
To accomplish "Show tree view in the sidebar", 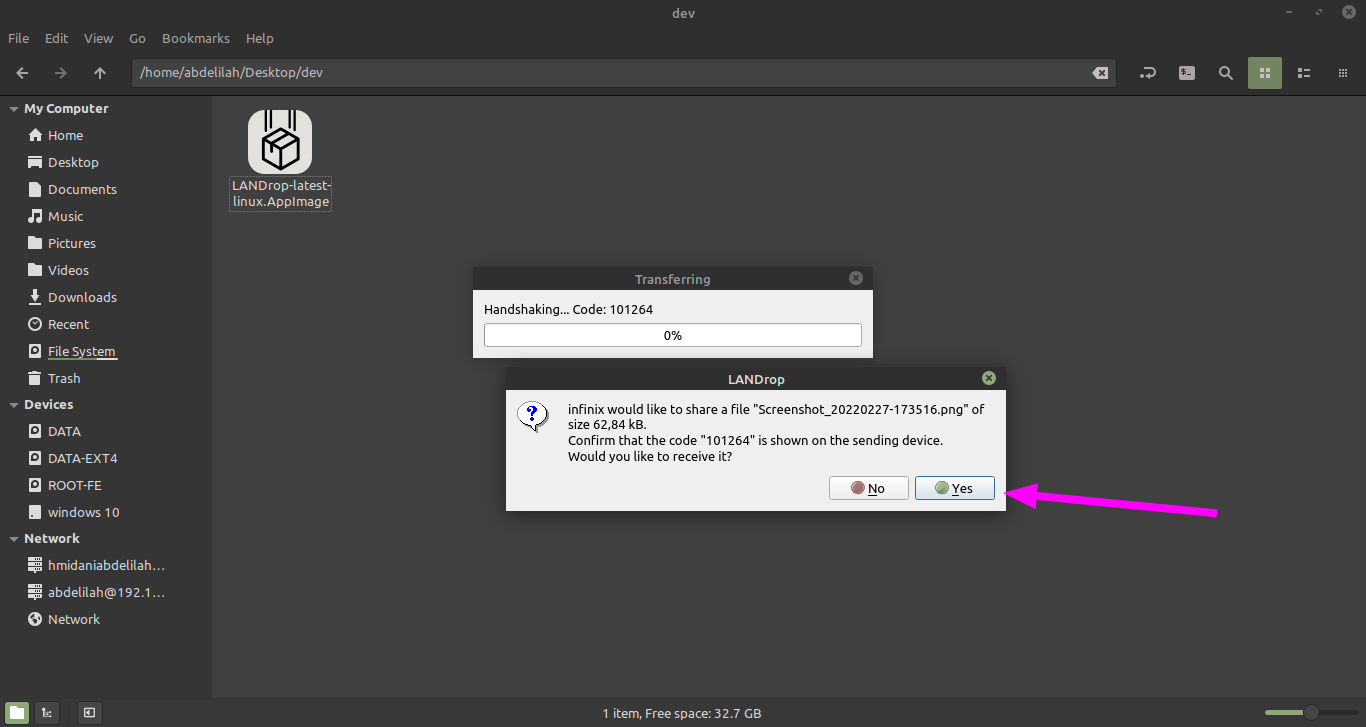I will (47, 713).
